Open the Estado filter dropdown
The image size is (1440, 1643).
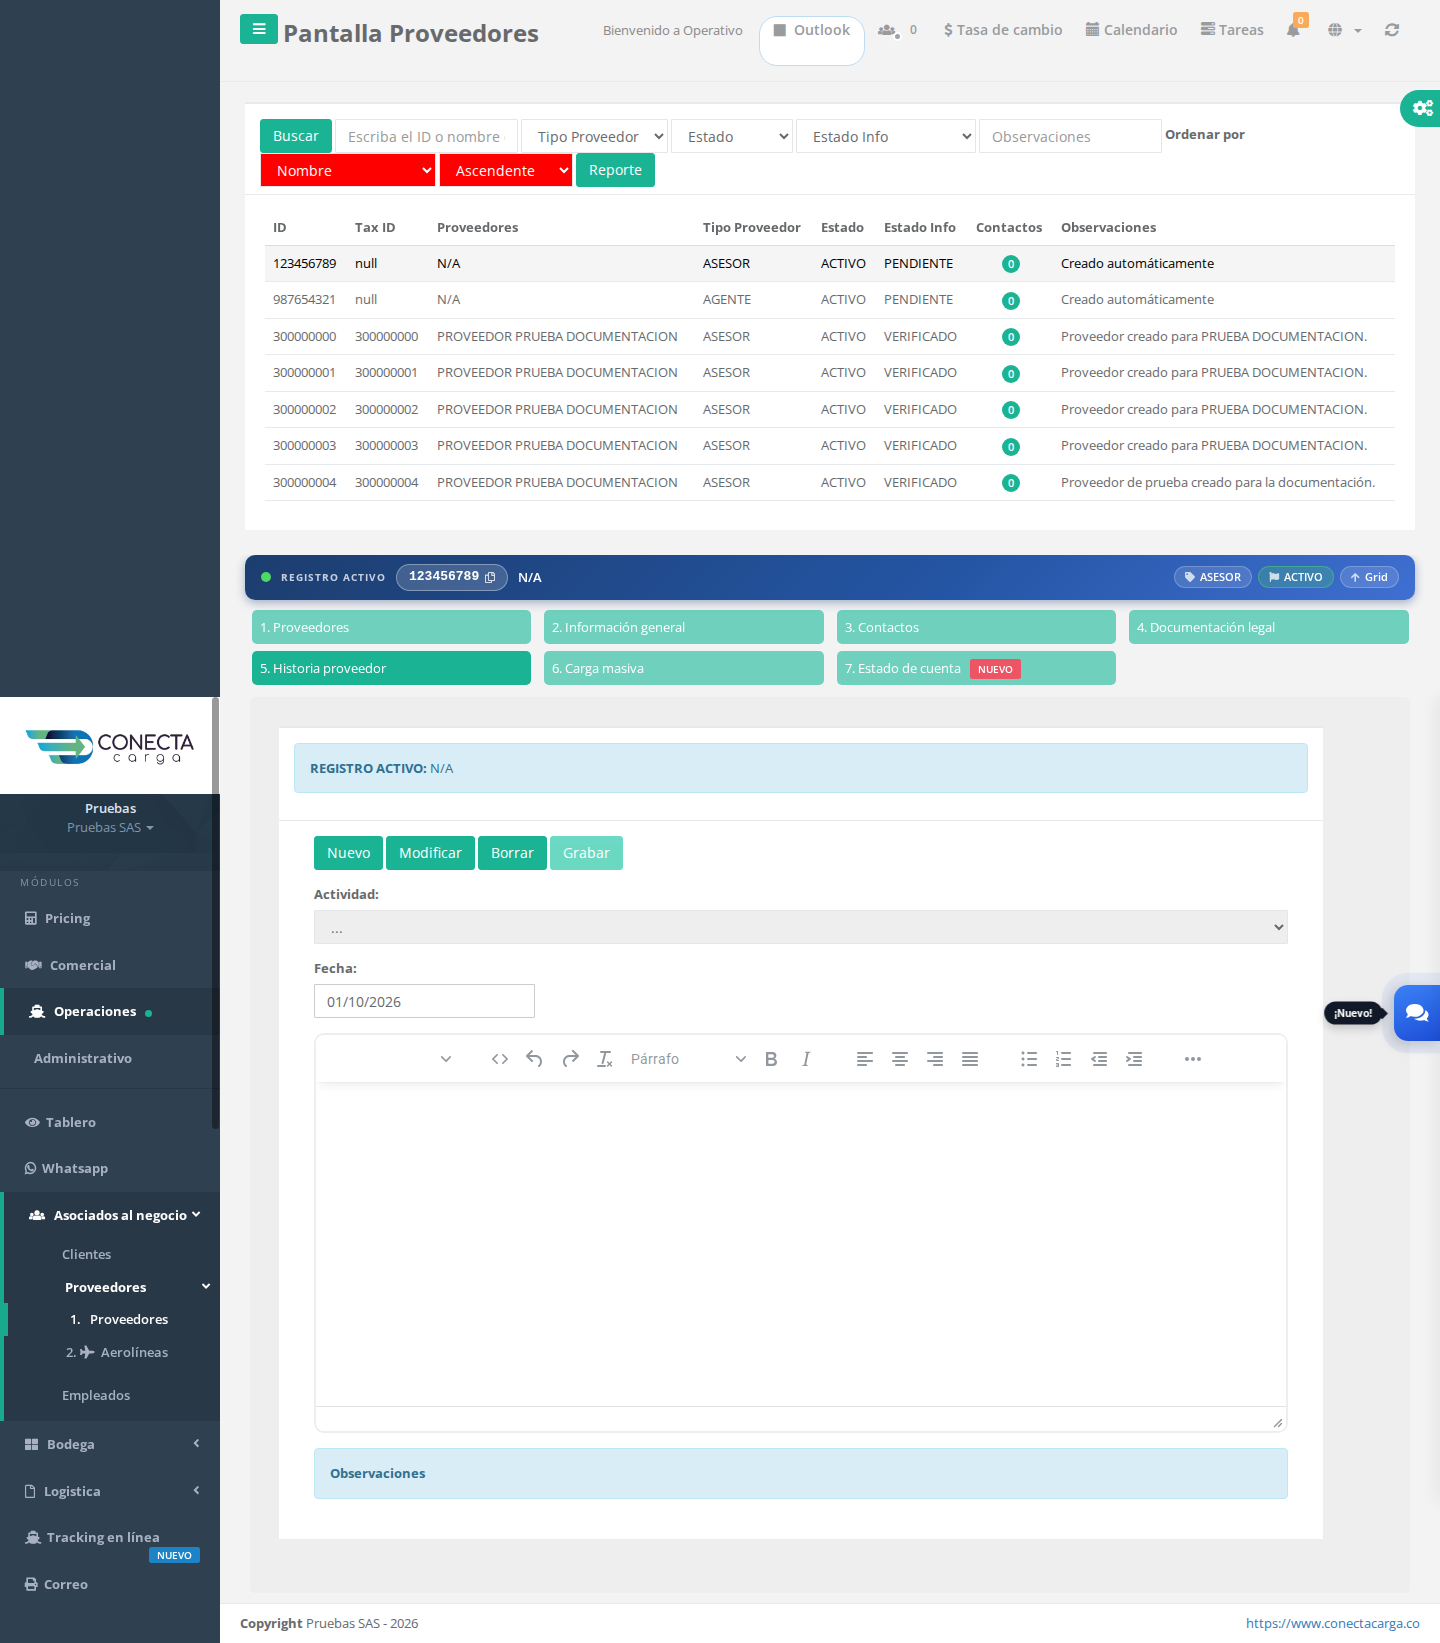[x=732, y=136]
